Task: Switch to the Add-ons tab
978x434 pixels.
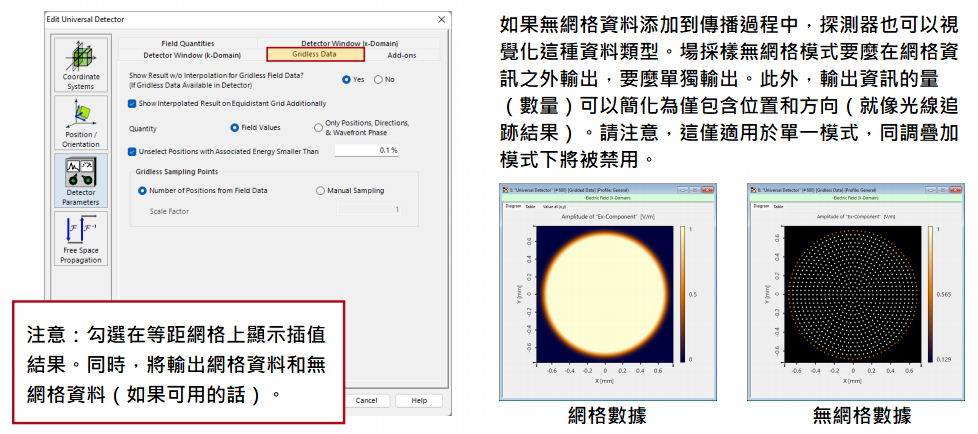Action: 402,54
